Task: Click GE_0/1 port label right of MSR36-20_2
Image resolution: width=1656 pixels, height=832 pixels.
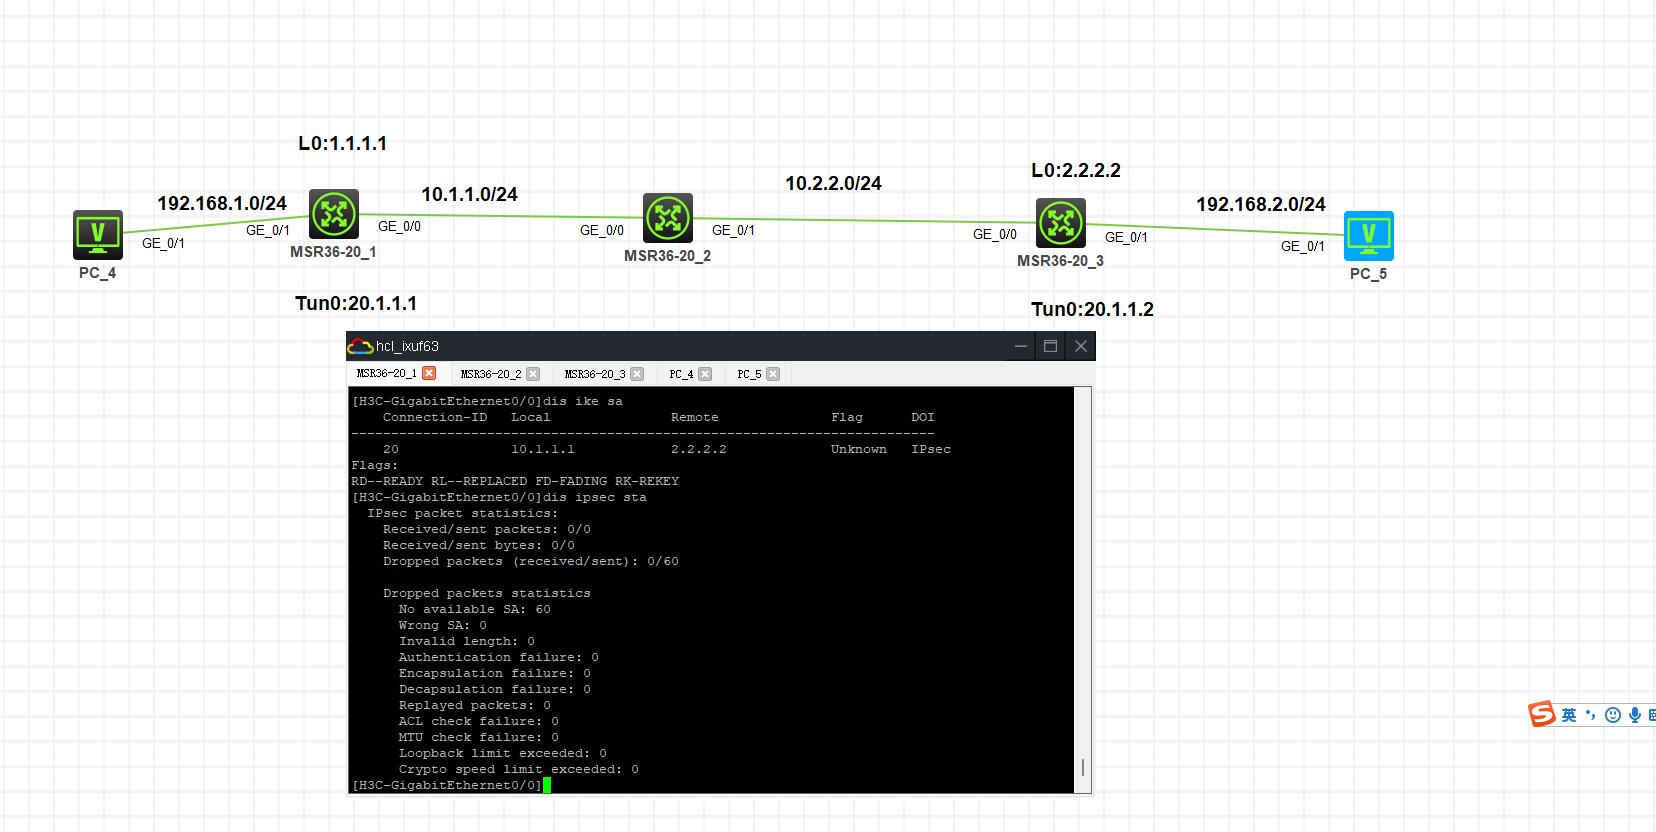Action: tap(733, 230)
